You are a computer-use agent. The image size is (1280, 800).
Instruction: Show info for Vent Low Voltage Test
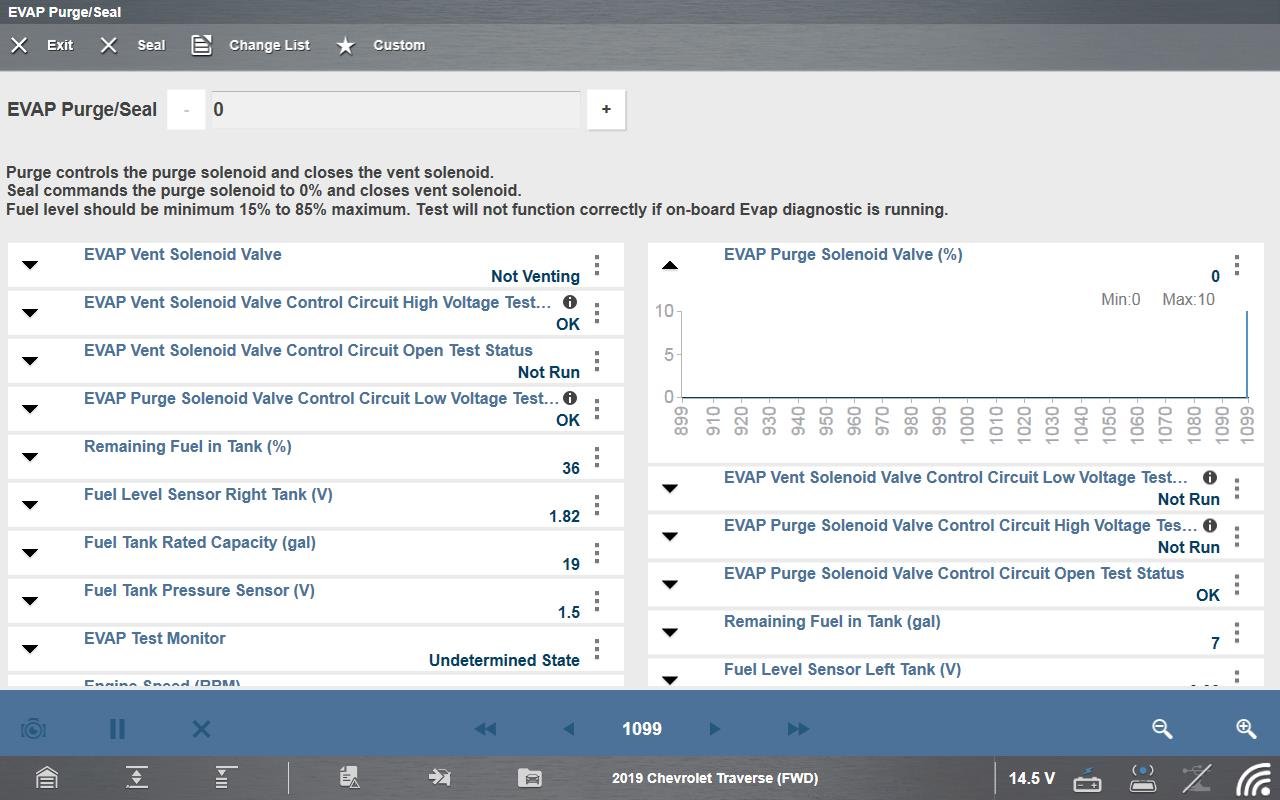point(1210,477)
